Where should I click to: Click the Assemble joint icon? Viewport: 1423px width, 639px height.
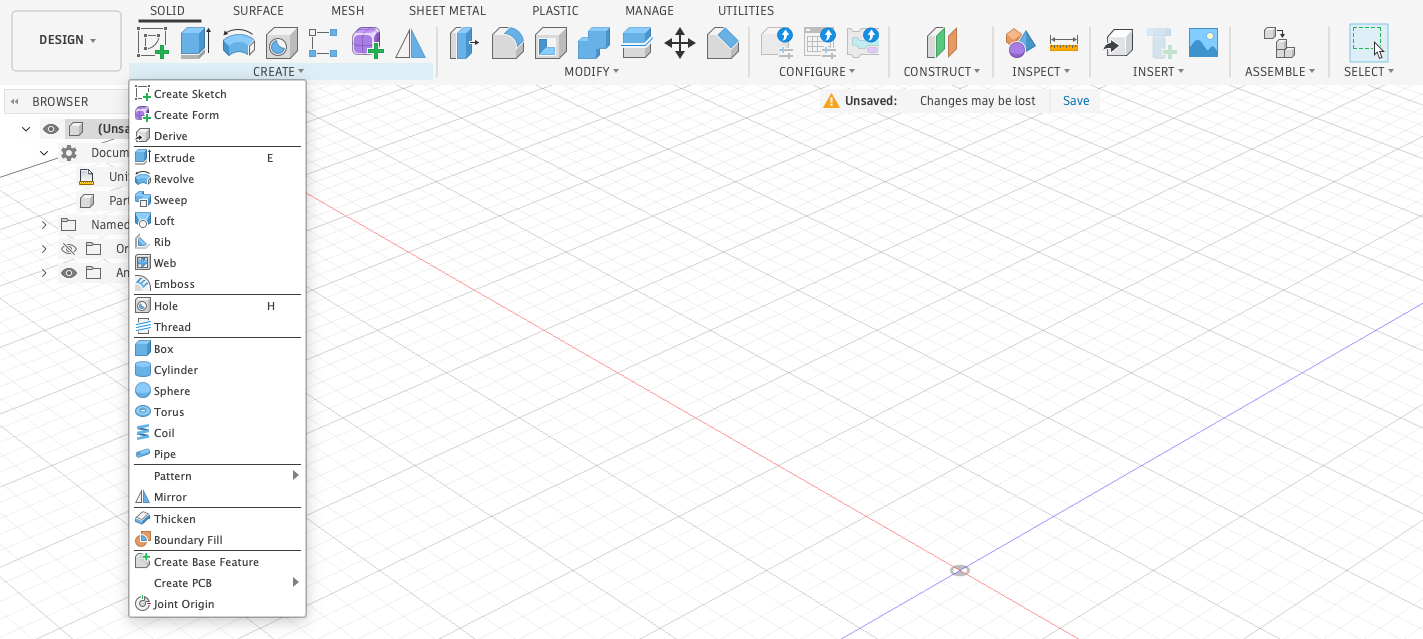[x=1279, y=42]
